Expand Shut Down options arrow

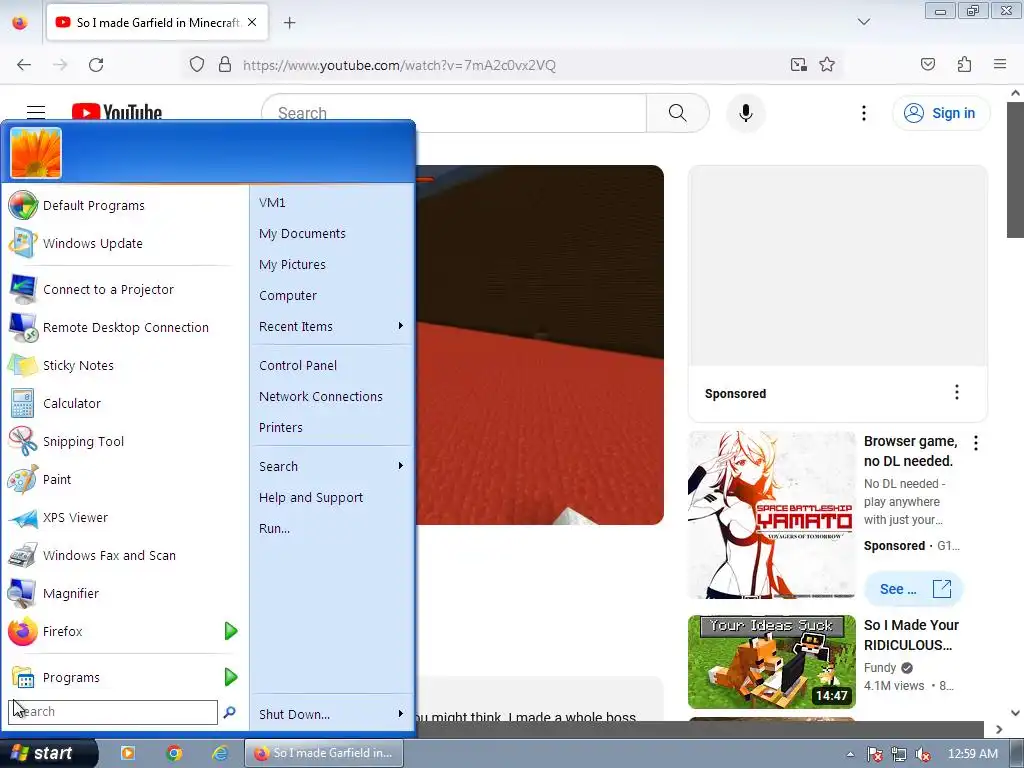(400, 714)
